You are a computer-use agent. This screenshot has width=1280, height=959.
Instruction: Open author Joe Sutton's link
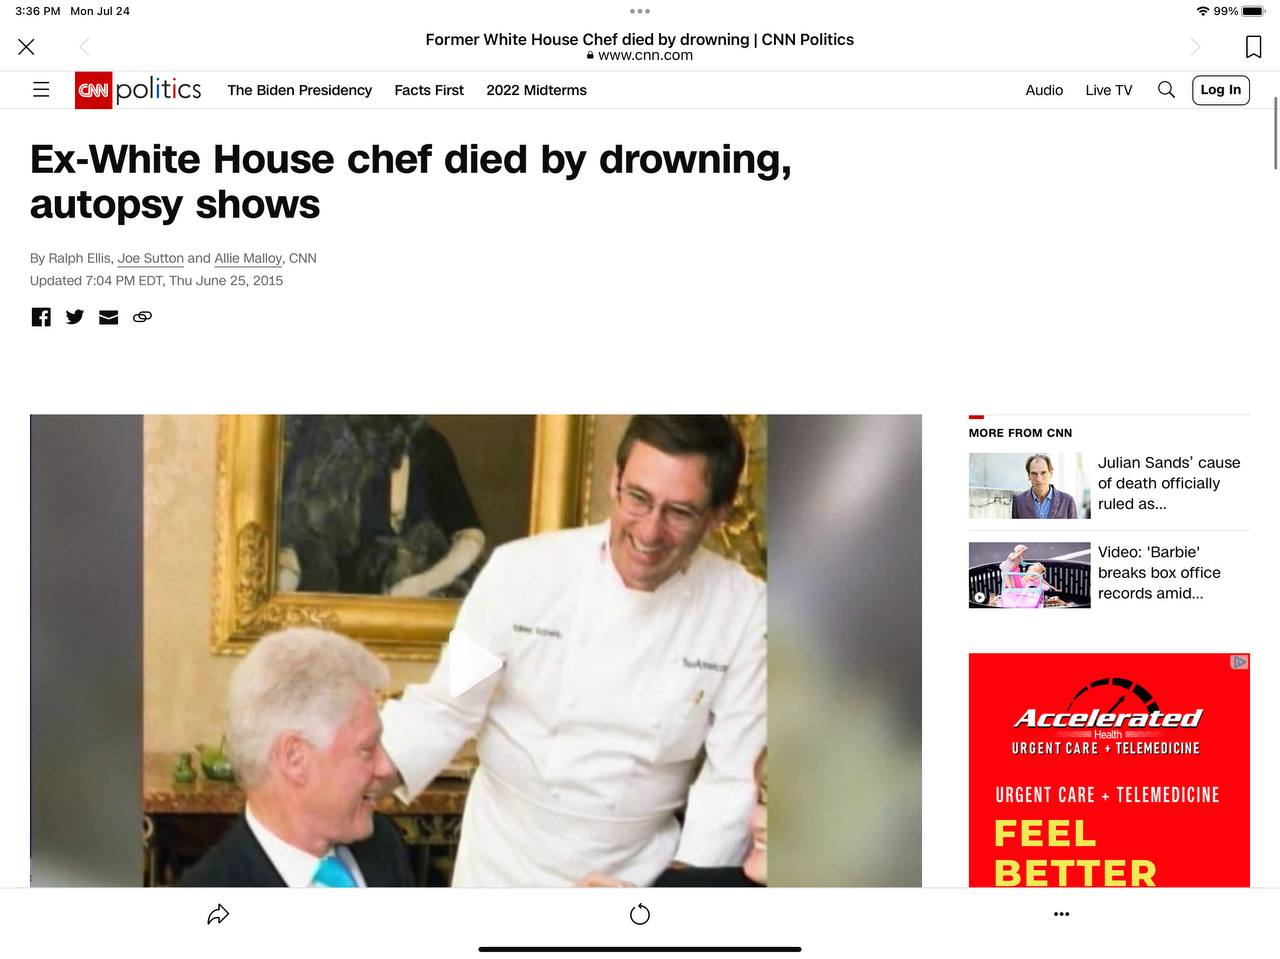[x=151, y=258]
